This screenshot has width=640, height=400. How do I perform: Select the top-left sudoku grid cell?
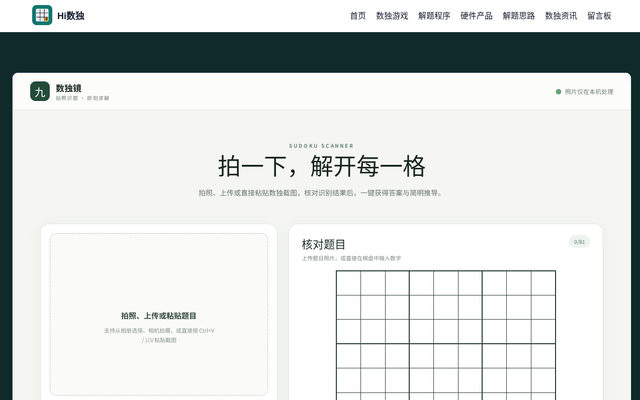(349, 283)
